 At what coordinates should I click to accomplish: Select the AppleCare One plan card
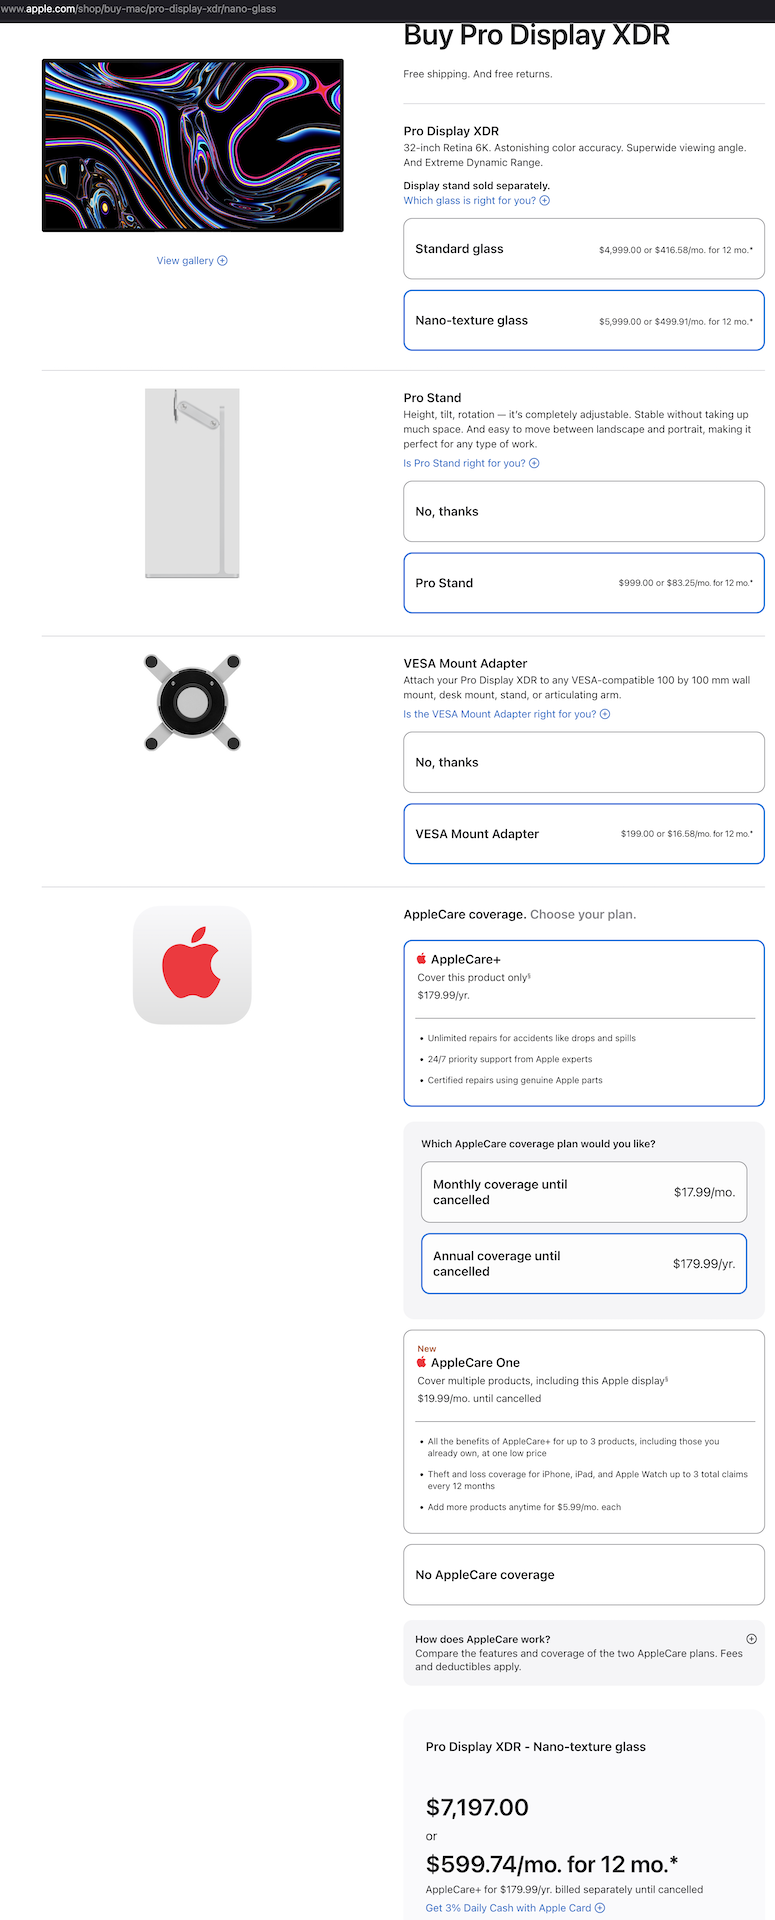(x=584, y=1432)
